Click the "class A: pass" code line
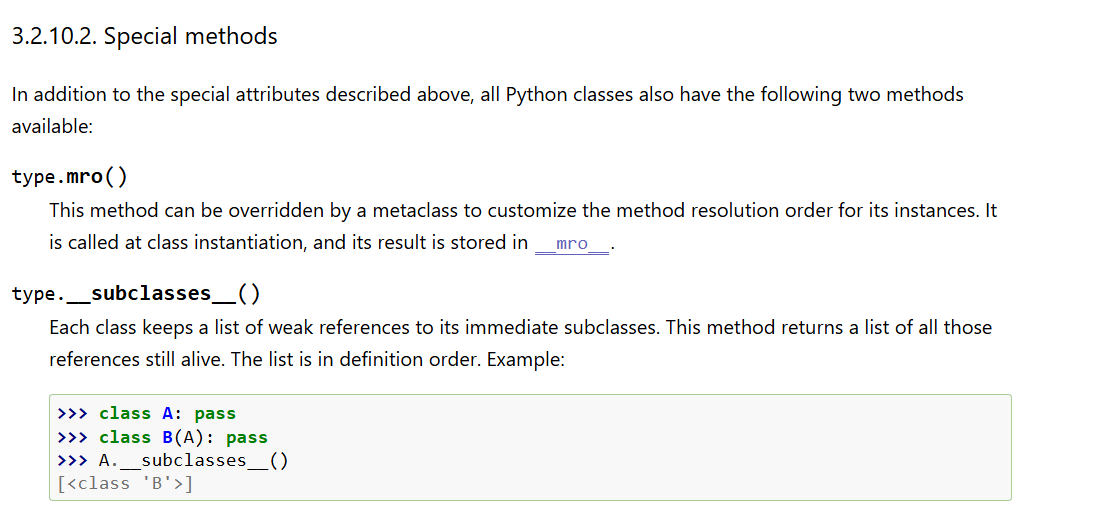The width and height of the screenshot is (1108, 524). (x=167, y=413)
